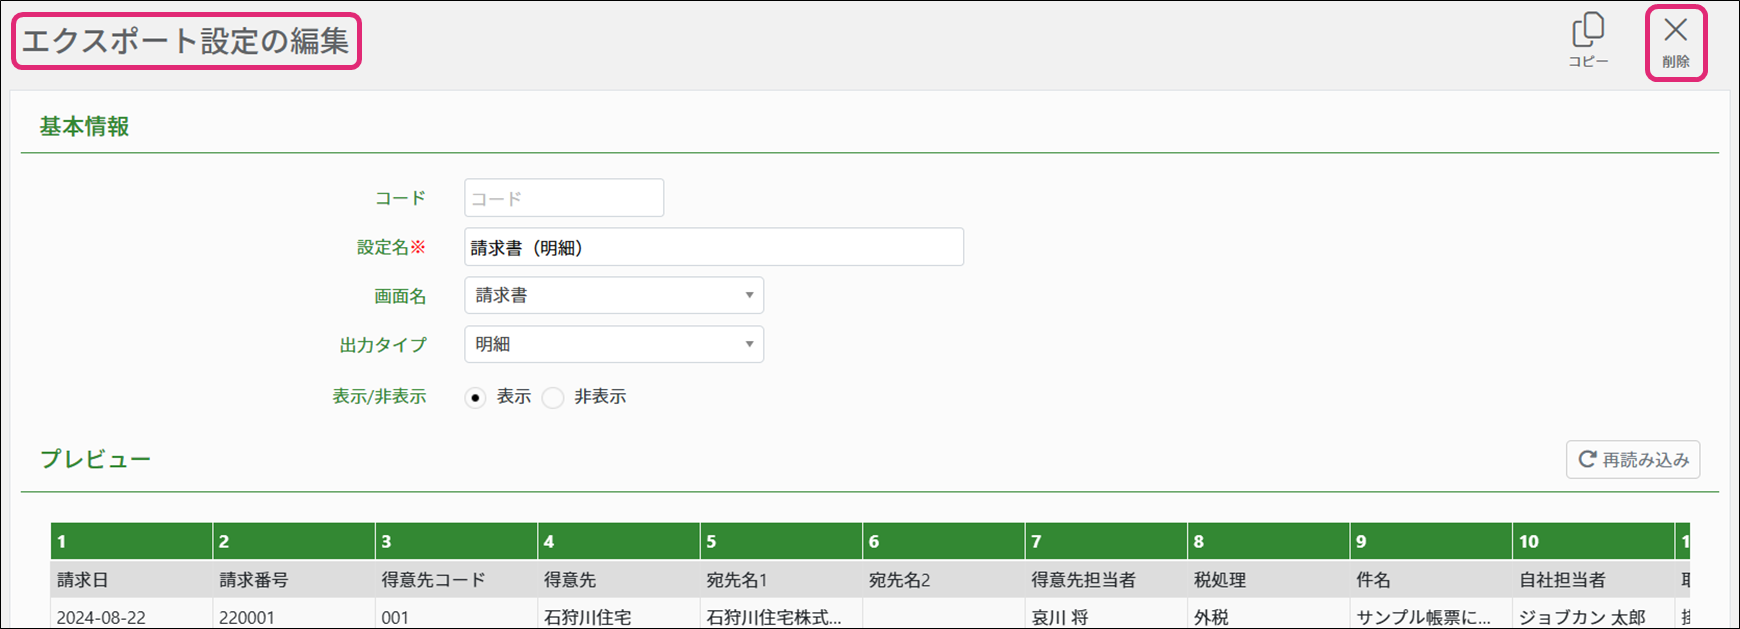Click the Delete (削除) X icon

point(1675,31)
